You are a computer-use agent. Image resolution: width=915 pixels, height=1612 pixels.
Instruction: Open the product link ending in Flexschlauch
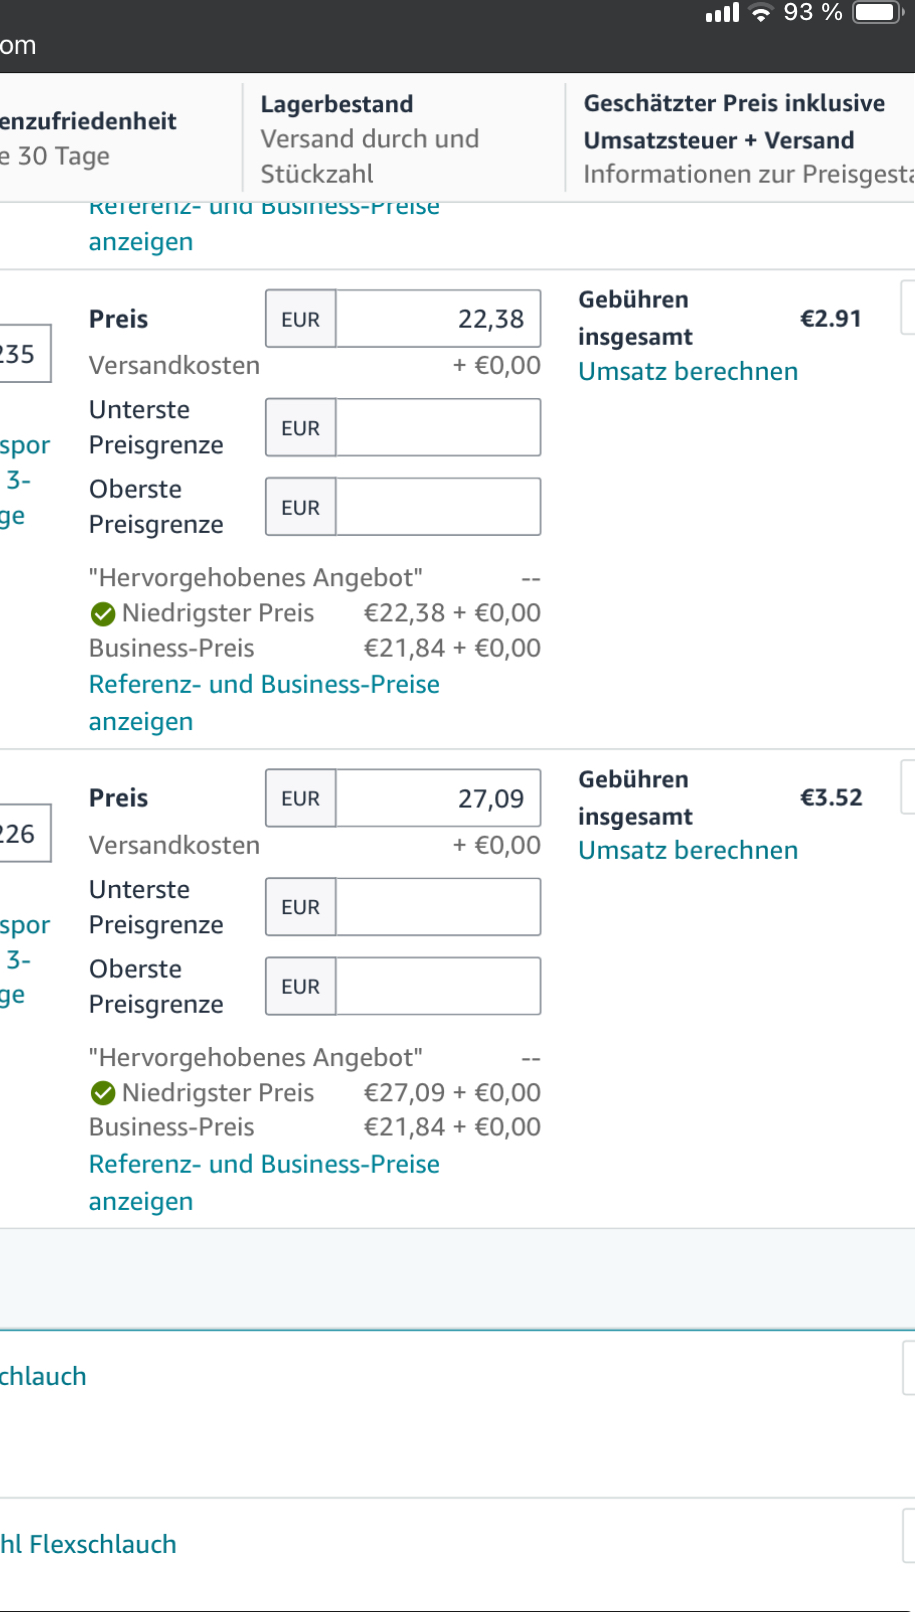coord(88,1545)
